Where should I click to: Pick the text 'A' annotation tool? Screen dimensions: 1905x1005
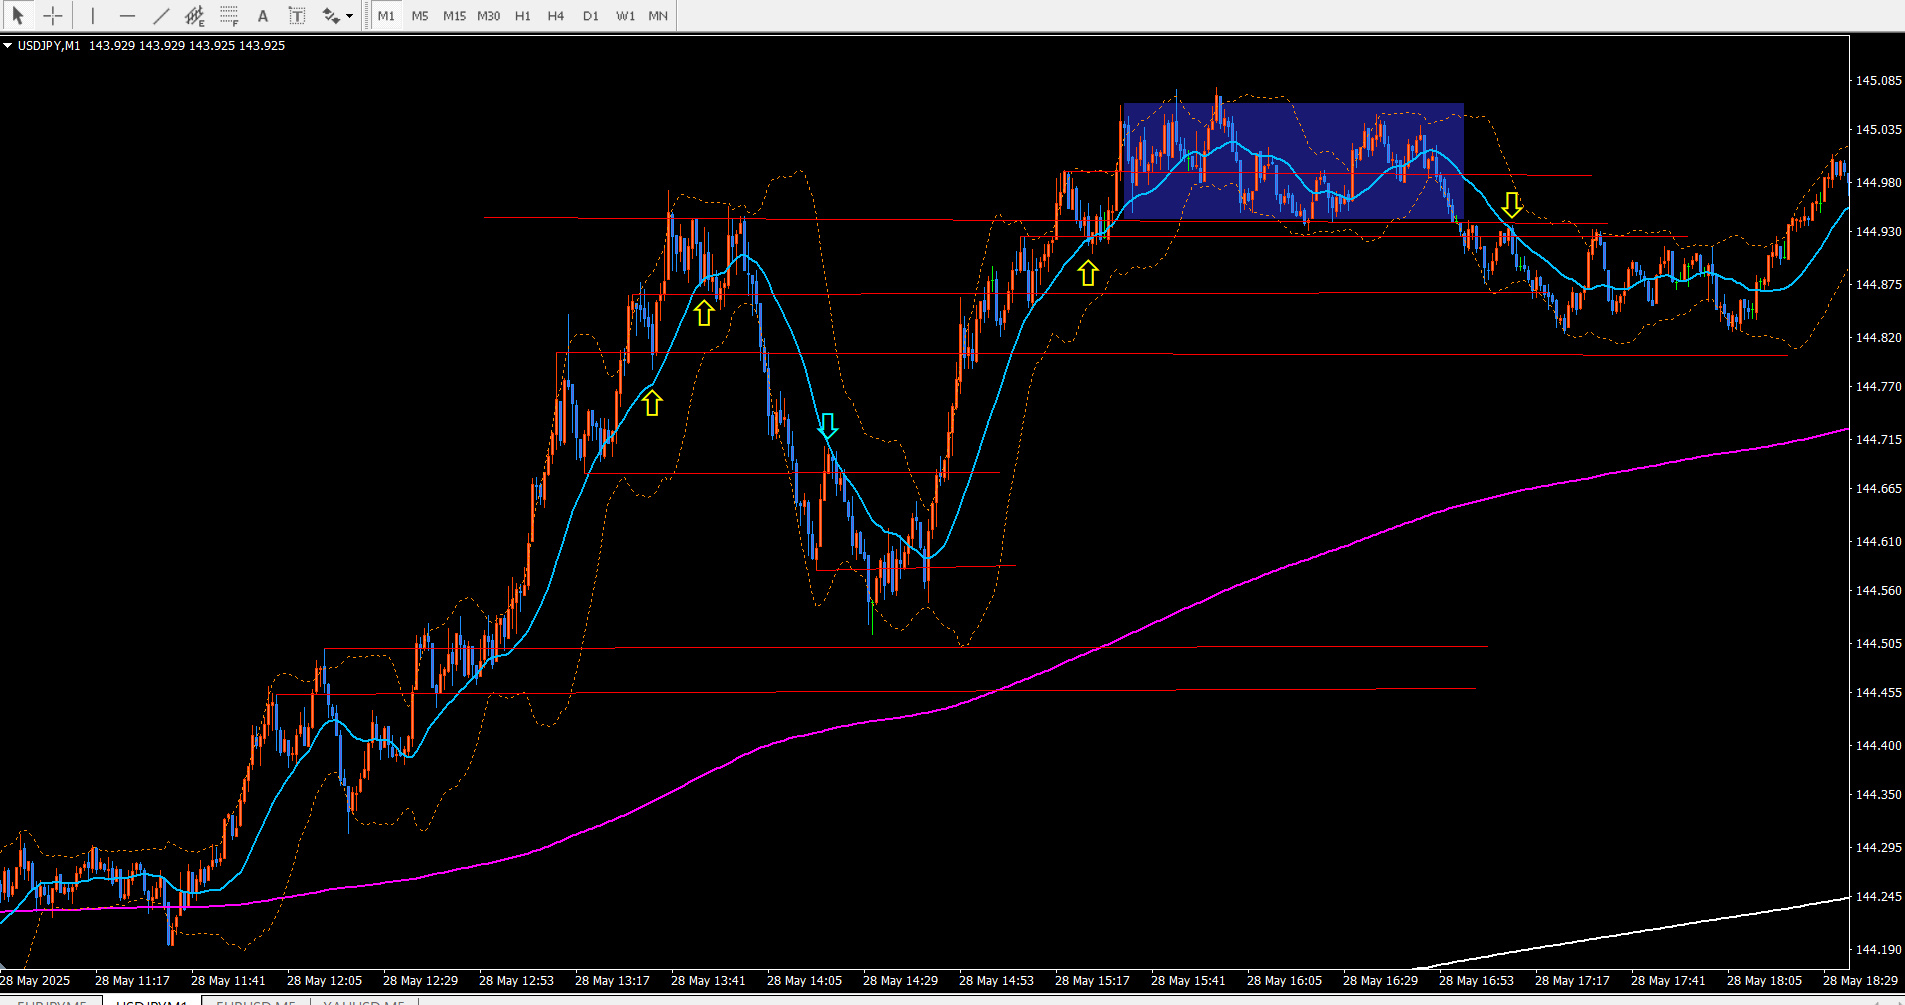pos(263,15)
